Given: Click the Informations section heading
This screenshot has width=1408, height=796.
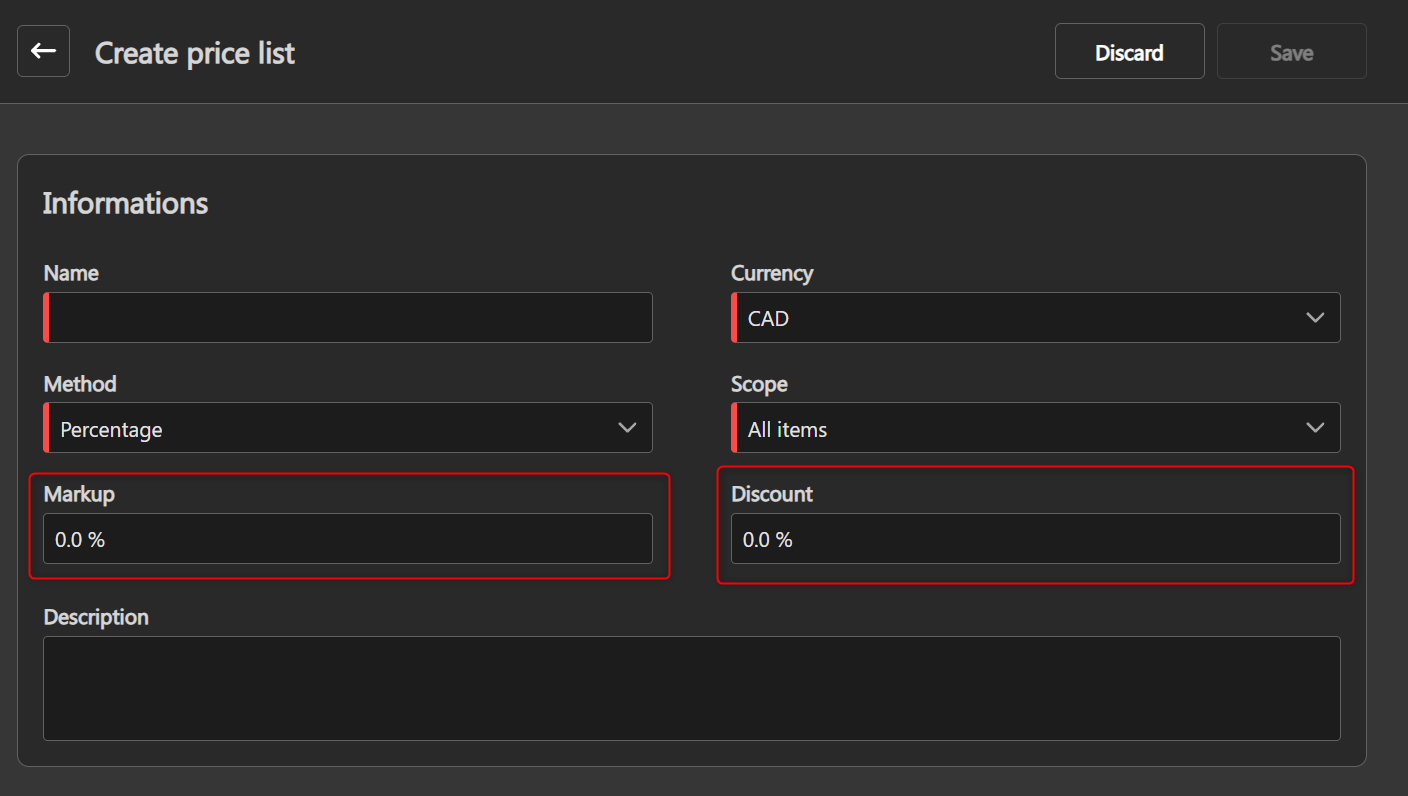Looking at the screenshot, I should (x=125, y=203).
